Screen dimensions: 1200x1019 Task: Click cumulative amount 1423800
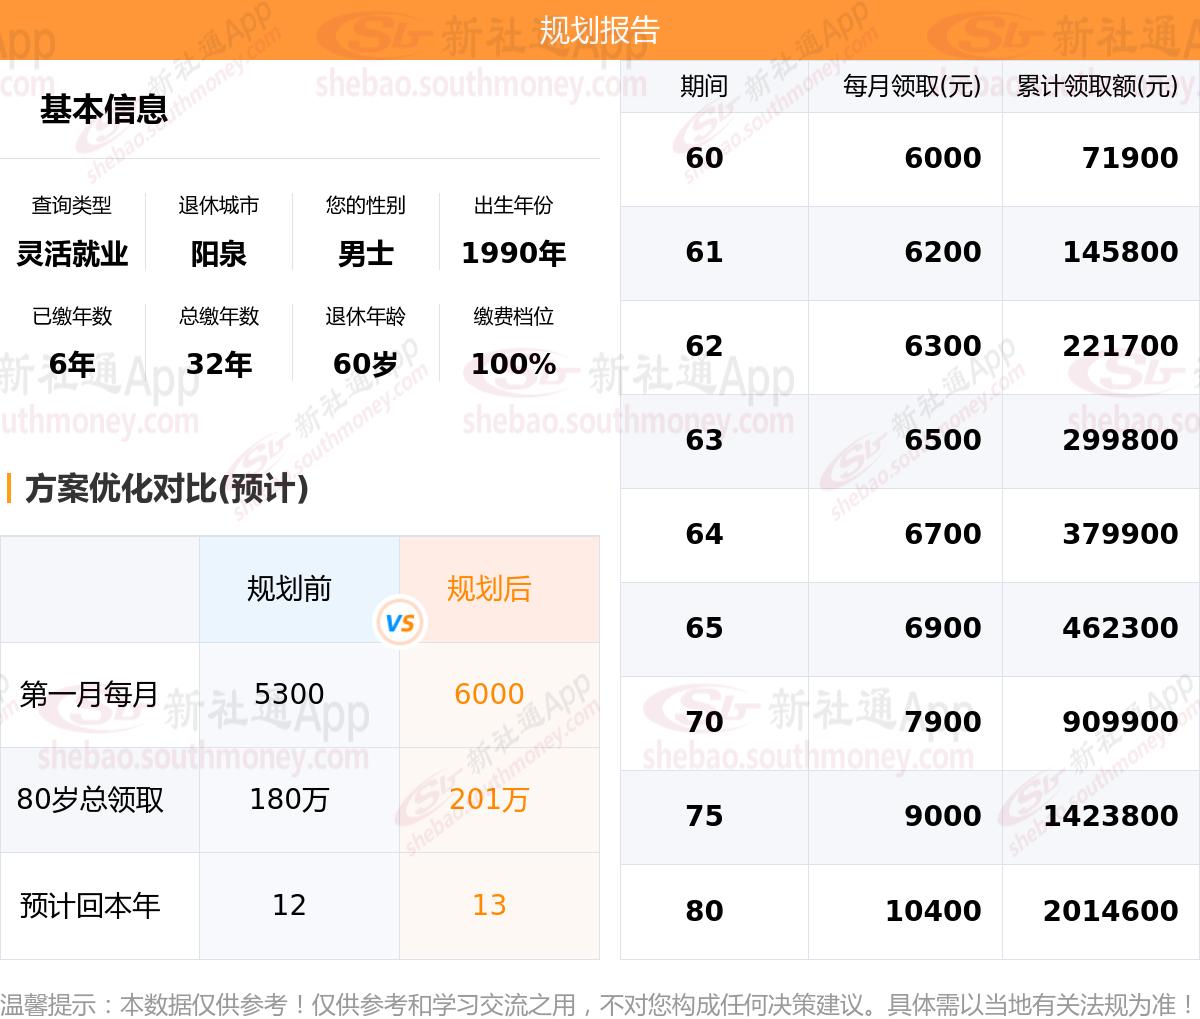click(1111, 816)
